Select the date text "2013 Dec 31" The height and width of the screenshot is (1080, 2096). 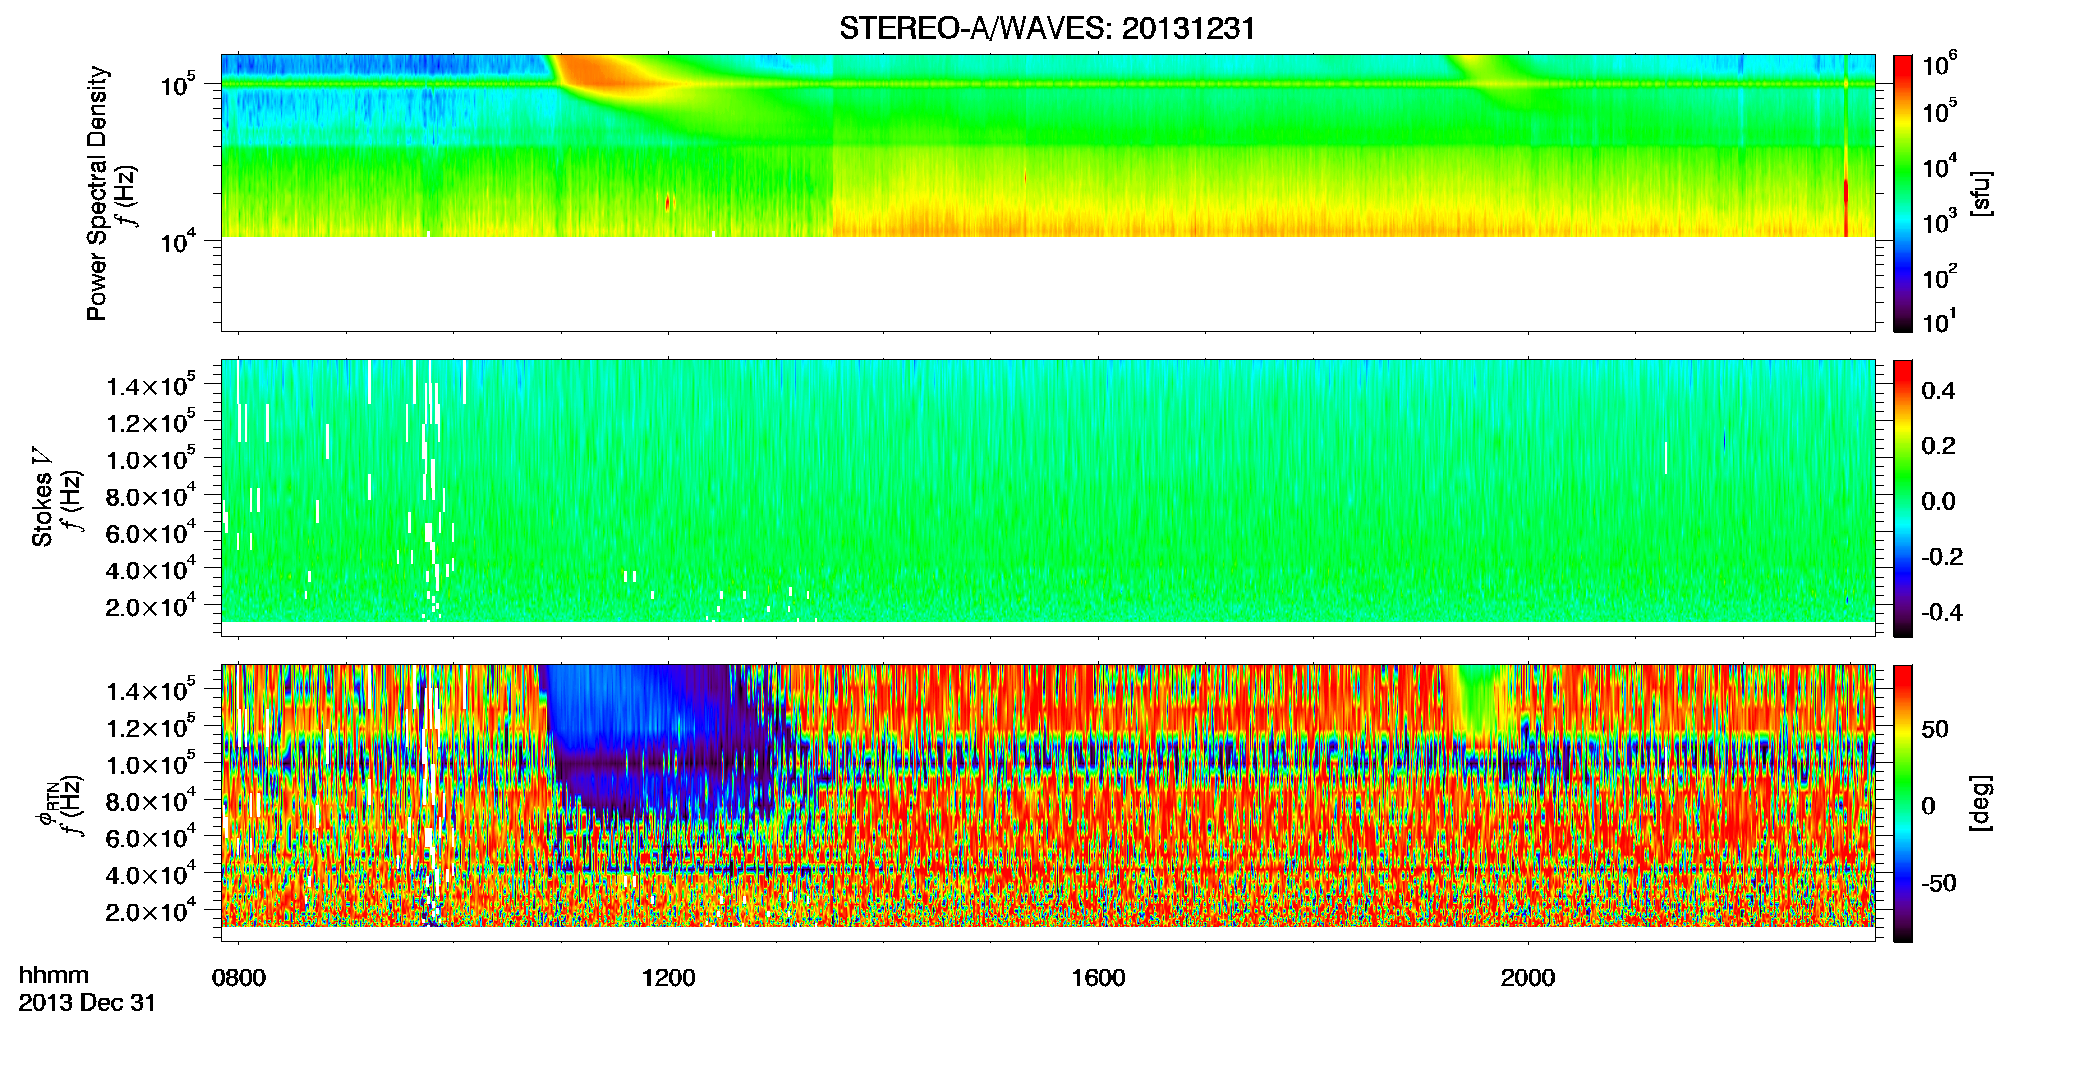(x=88, y=1003)
